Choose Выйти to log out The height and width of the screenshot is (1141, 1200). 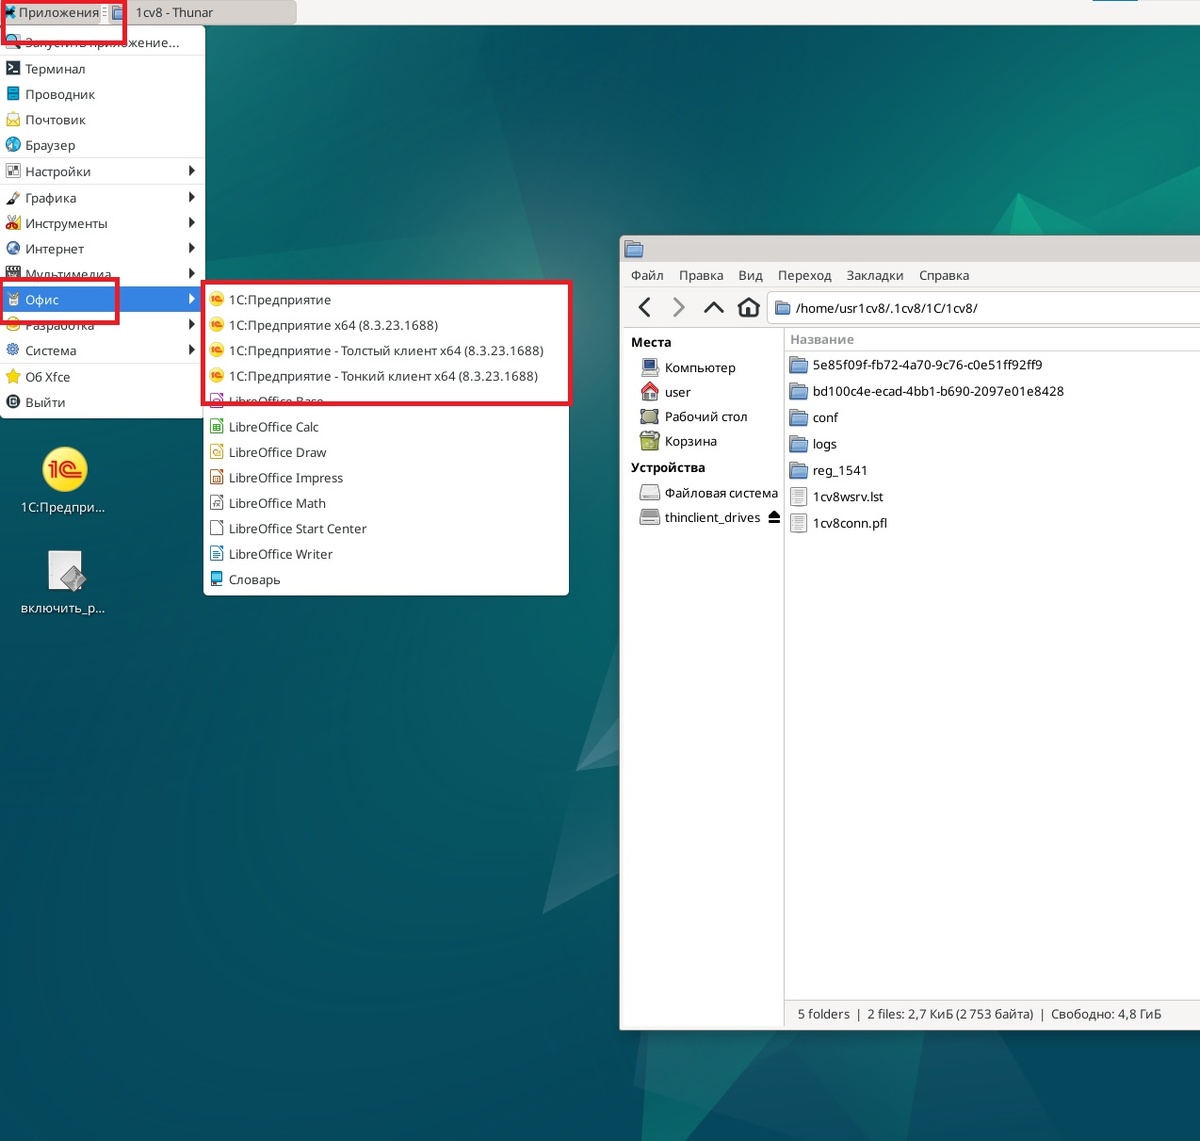(102, 402)
